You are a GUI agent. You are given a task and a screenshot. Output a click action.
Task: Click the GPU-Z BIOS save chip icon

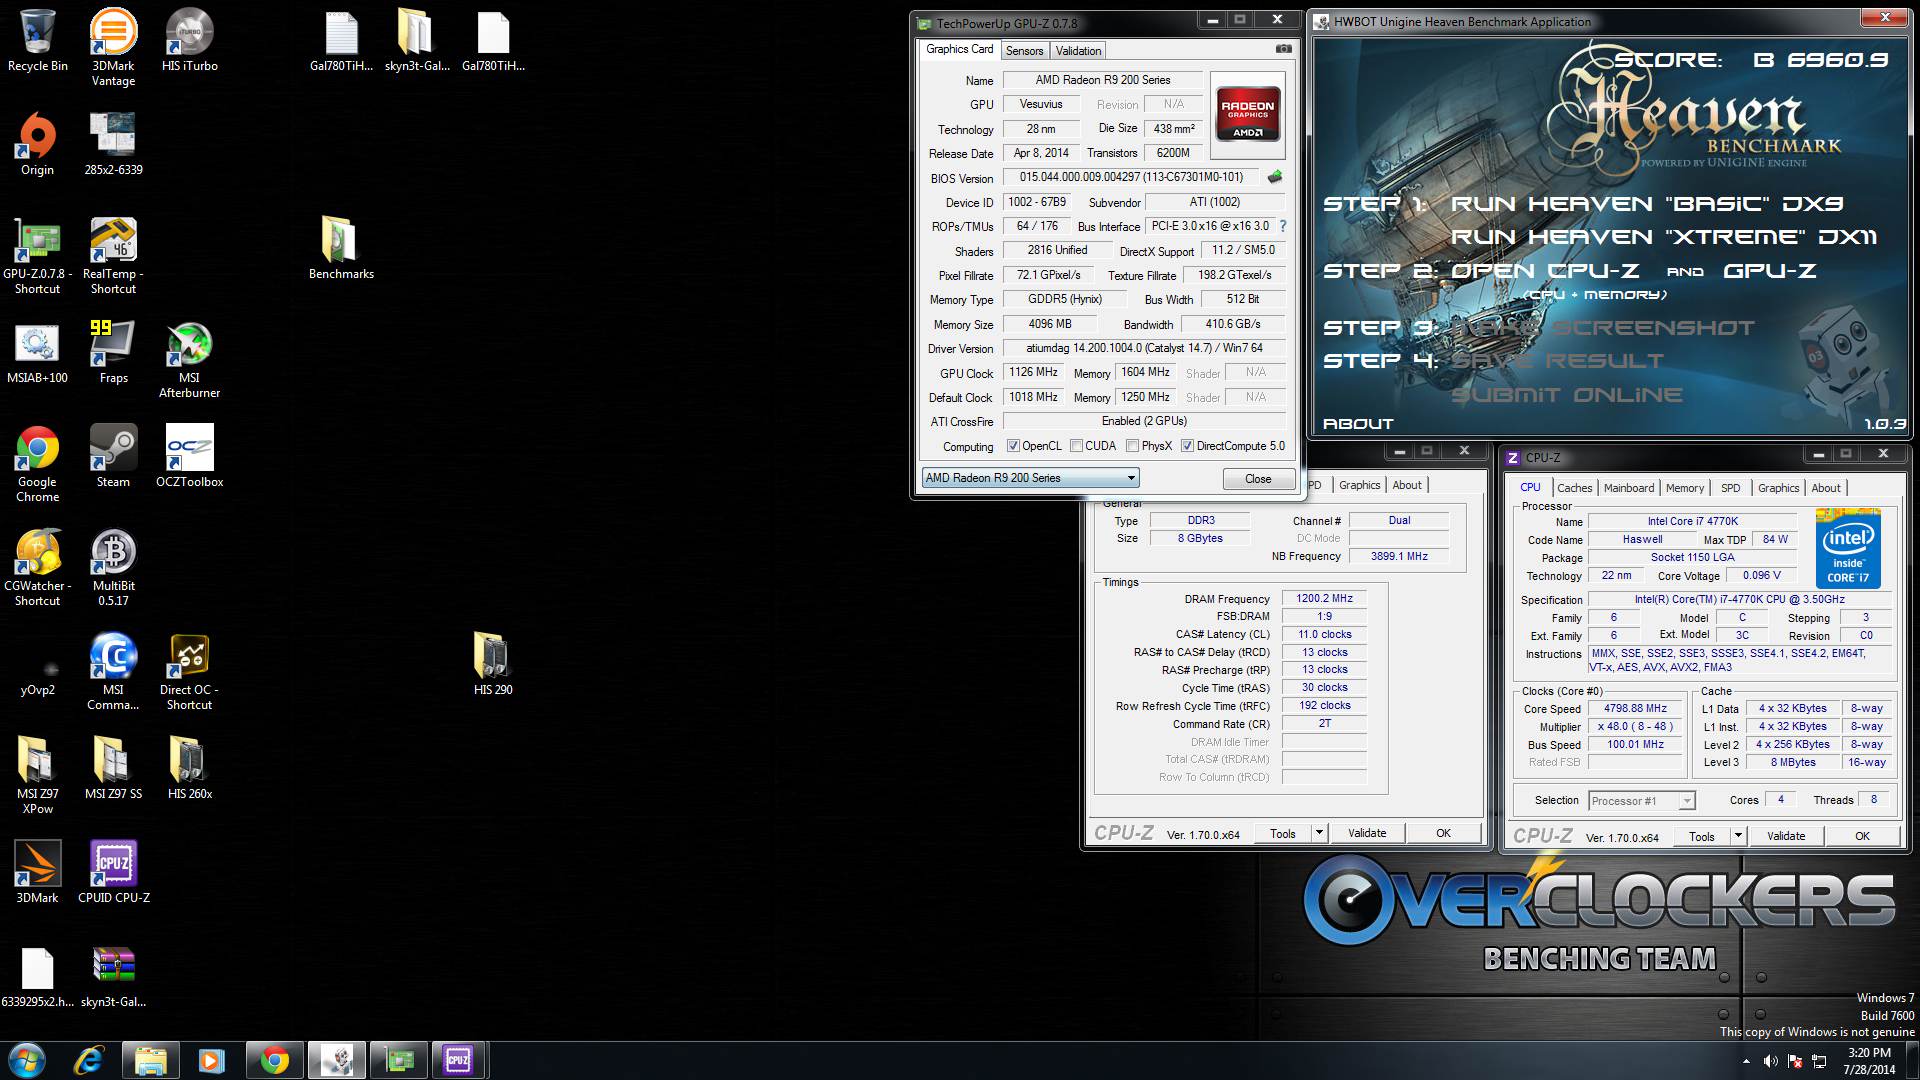click(1275, 177)
